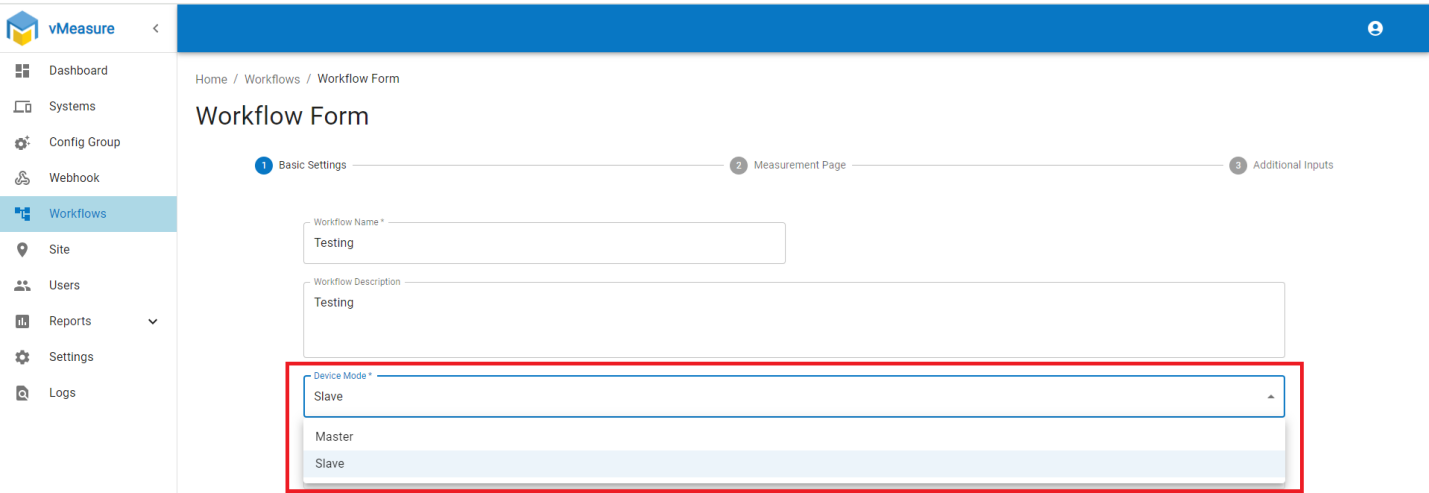Viewport: 1429px width, 493px height.
Task: Click the Webhook icon
Action: pos(22,178)
